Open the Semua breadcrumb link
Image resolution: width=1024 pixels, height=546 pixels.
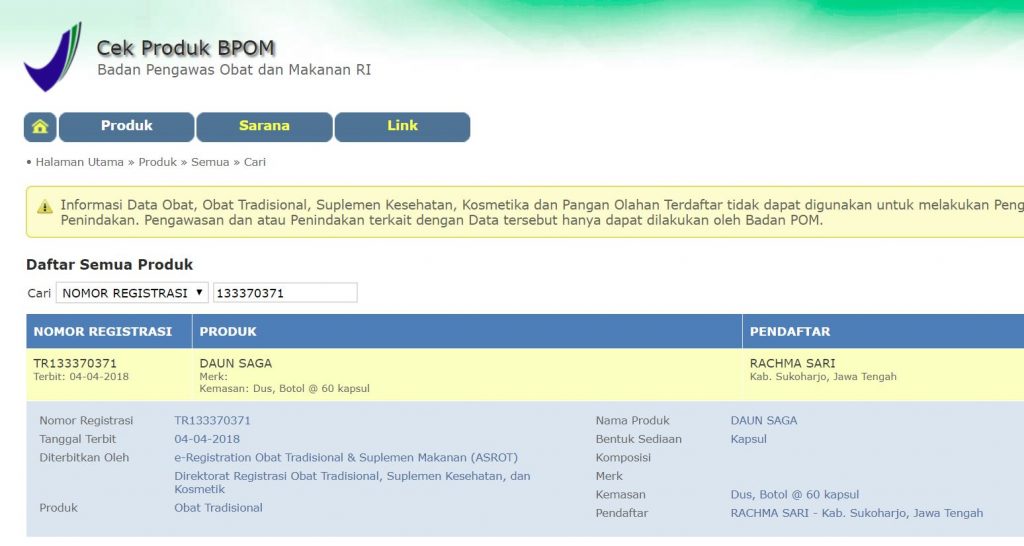(210, 162)
